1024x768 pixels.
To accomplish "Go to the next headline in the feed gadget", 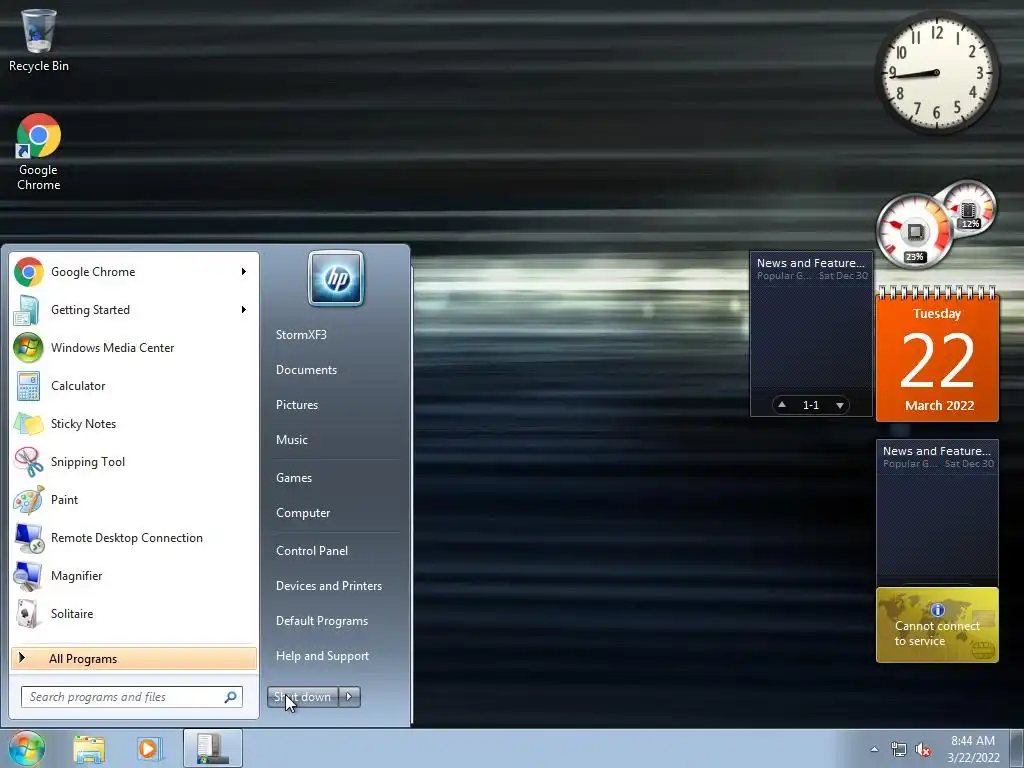I will tap(840, 405).
